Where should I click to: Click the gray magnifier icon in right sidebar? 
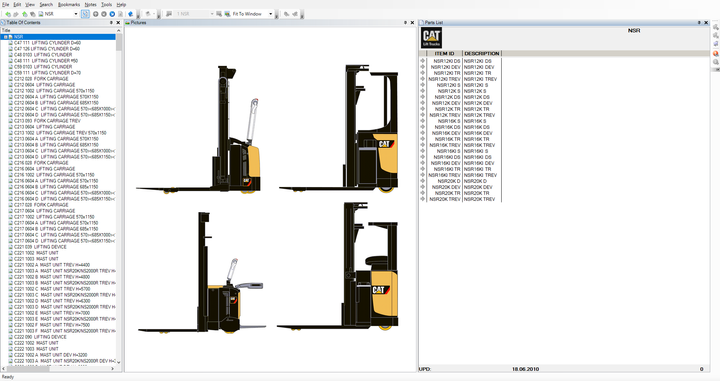click(715, 62)
